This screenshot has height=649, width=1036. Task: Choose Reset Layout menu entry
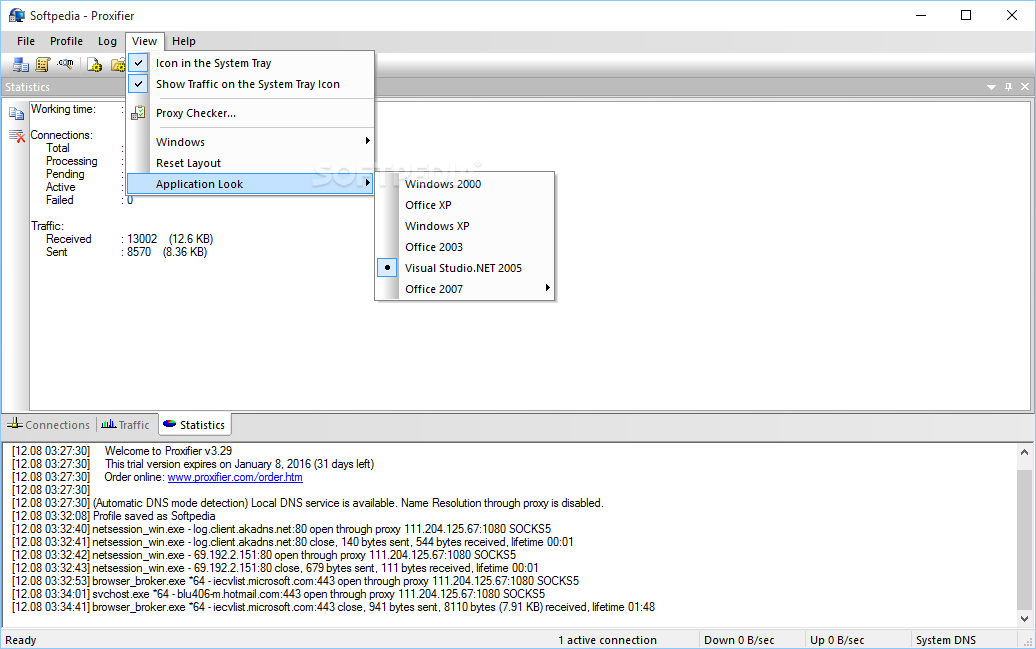point(250,163)
